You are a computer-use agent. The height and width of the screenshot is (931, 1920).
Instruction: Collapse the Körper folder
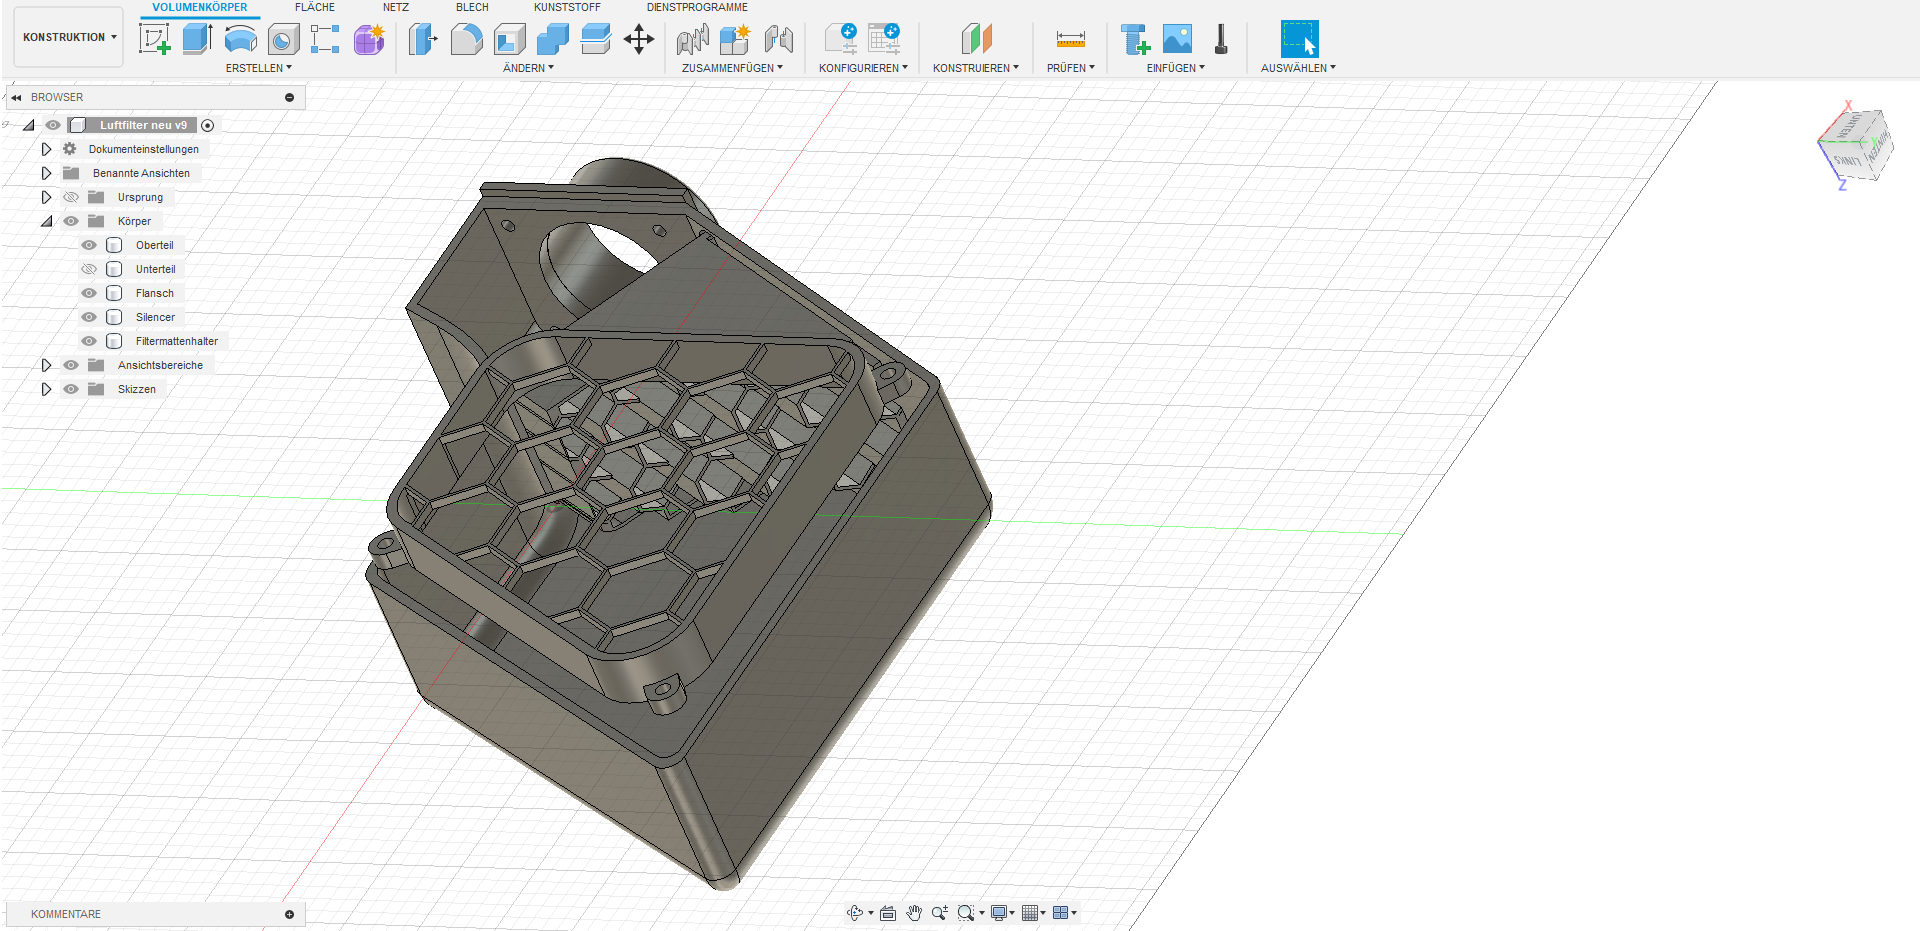pyautogui.click(x=46, y=221)
